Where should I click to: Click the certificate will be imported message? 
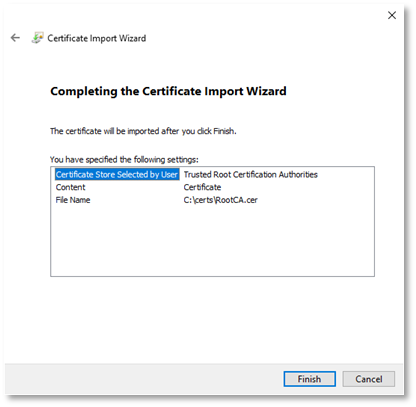tap(143, 131)
